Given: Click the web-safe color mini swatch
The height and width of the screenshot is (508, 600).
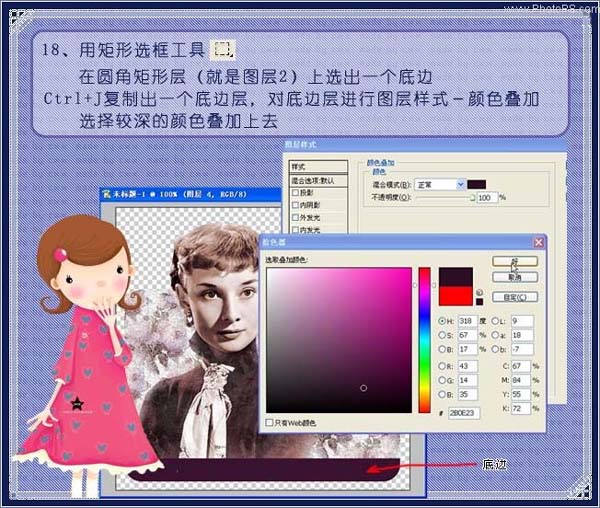Looking at the screenshot, I should point(479,302).
